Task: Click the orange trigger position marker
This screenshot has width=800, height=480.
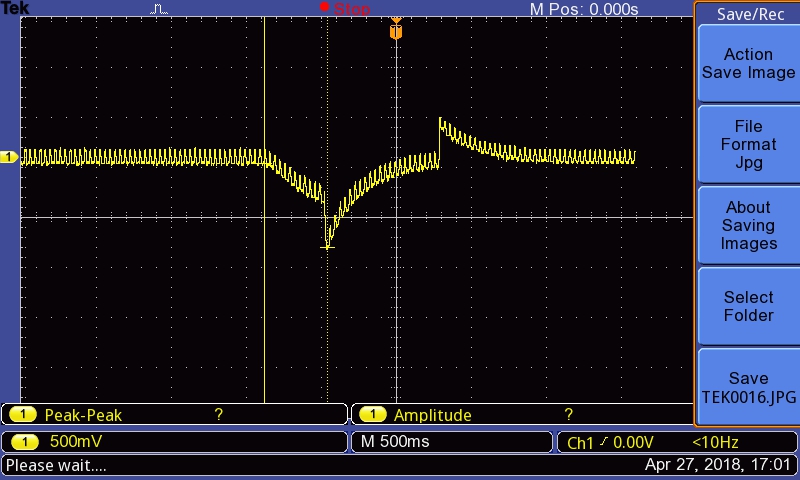Action: (x=396, y=30)
